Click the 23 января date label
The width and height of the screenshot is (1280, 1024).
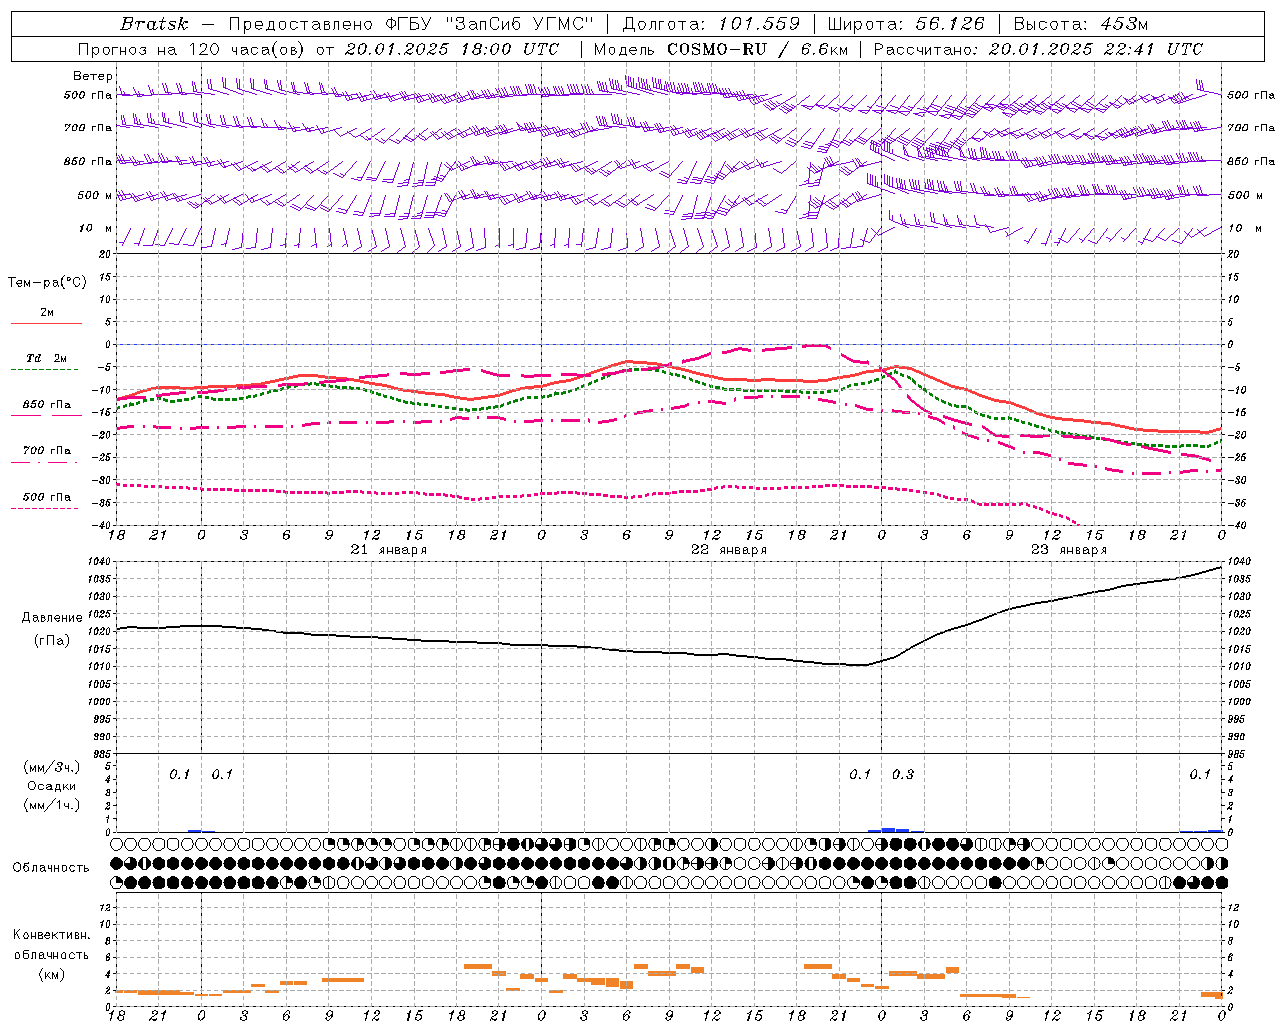1069,550
